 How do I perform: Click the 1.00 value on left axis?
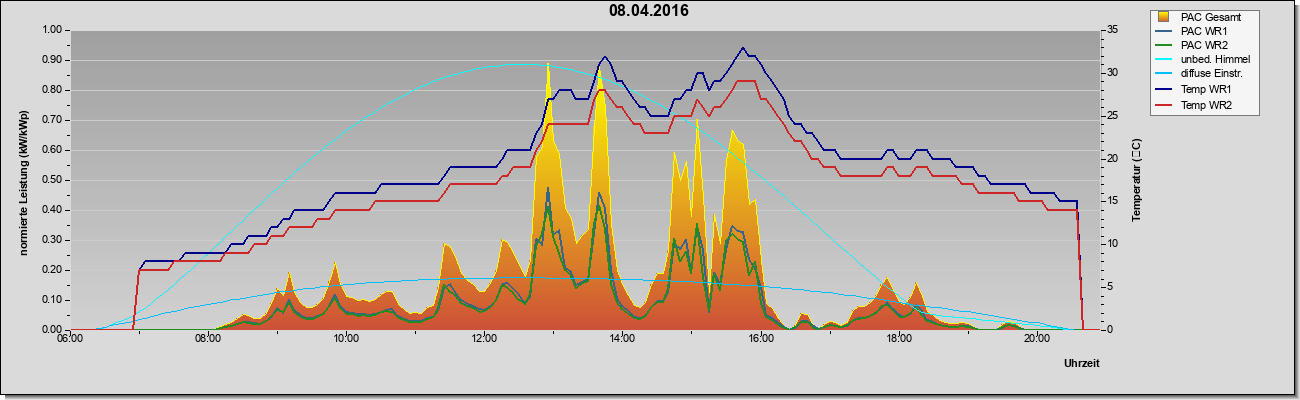[52, 30]
